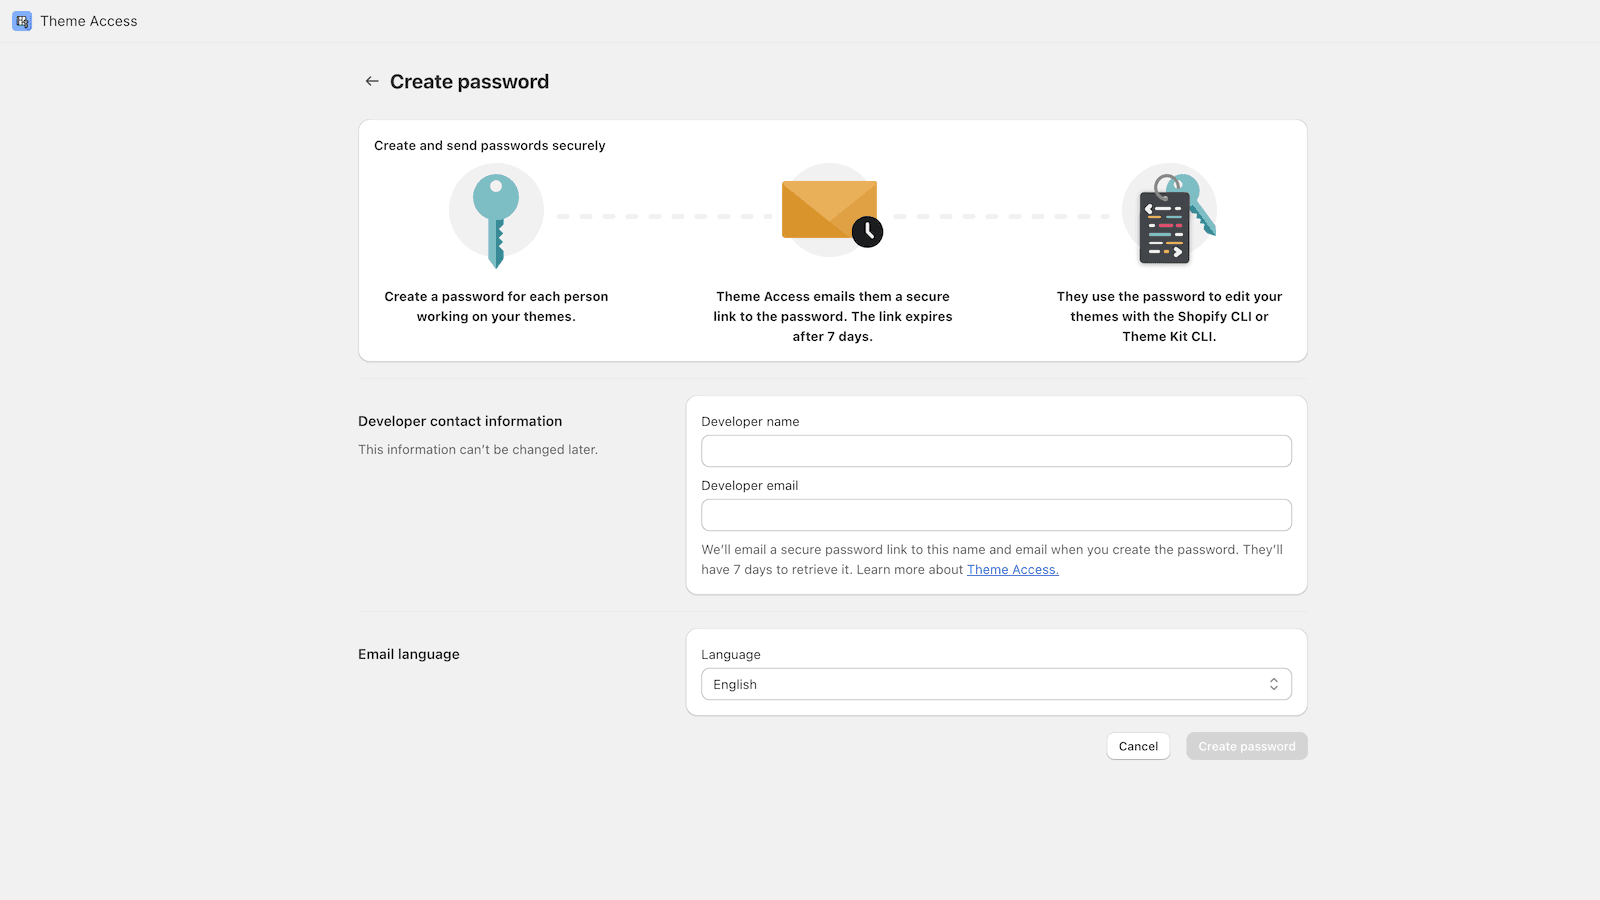Image resolution: width=1600 pixels, height=900 pixels.
Task: Click the disabled Create password button
Action: [x=1246, y=746]
